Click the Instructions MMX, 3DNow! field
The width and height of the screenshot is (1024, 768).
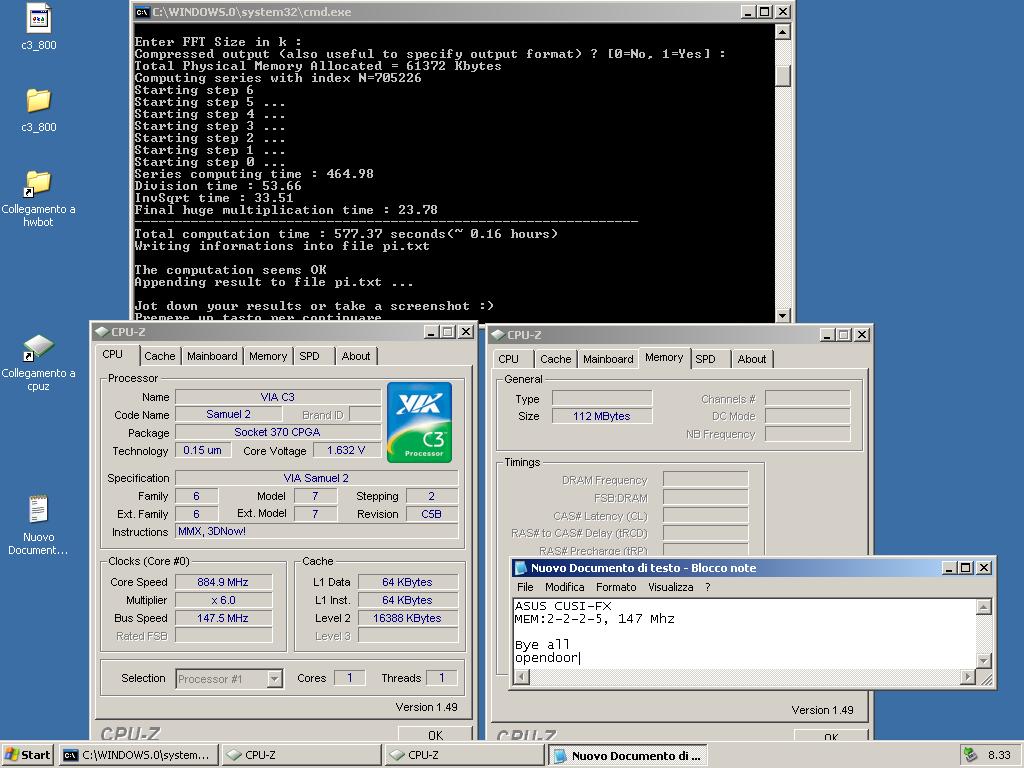[x=317, y=532]
